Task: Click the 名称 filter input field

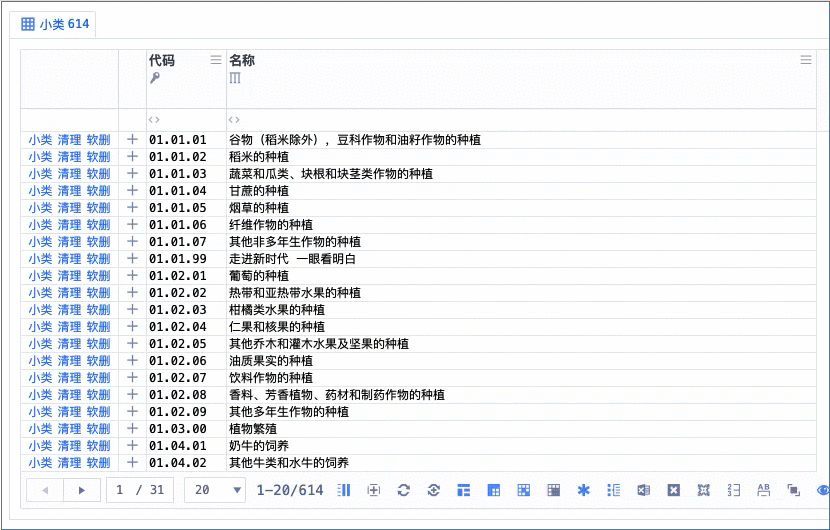Action: [520, 120]
